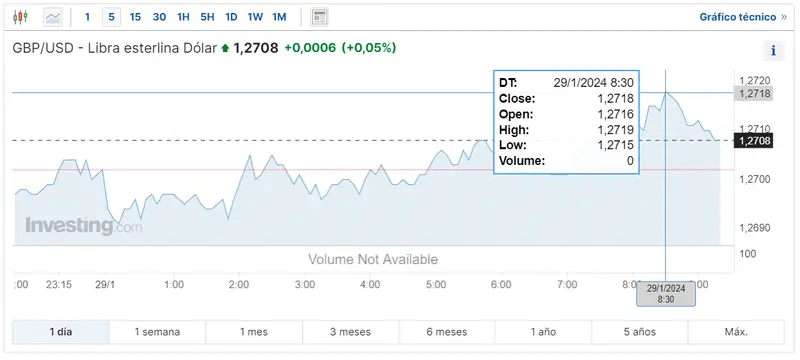Select the 1 minute interval
Screen dimensions: 800x360
tap(87, 17)
